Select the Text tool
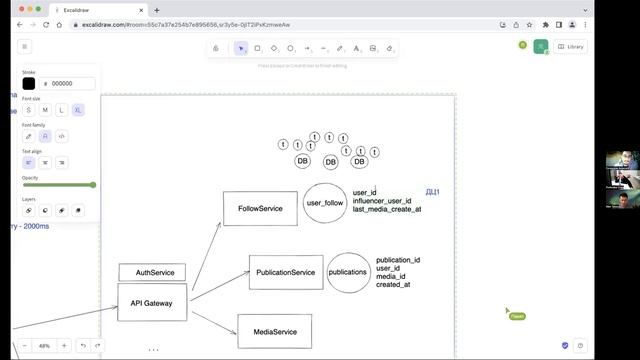 [x=356, y=49]
